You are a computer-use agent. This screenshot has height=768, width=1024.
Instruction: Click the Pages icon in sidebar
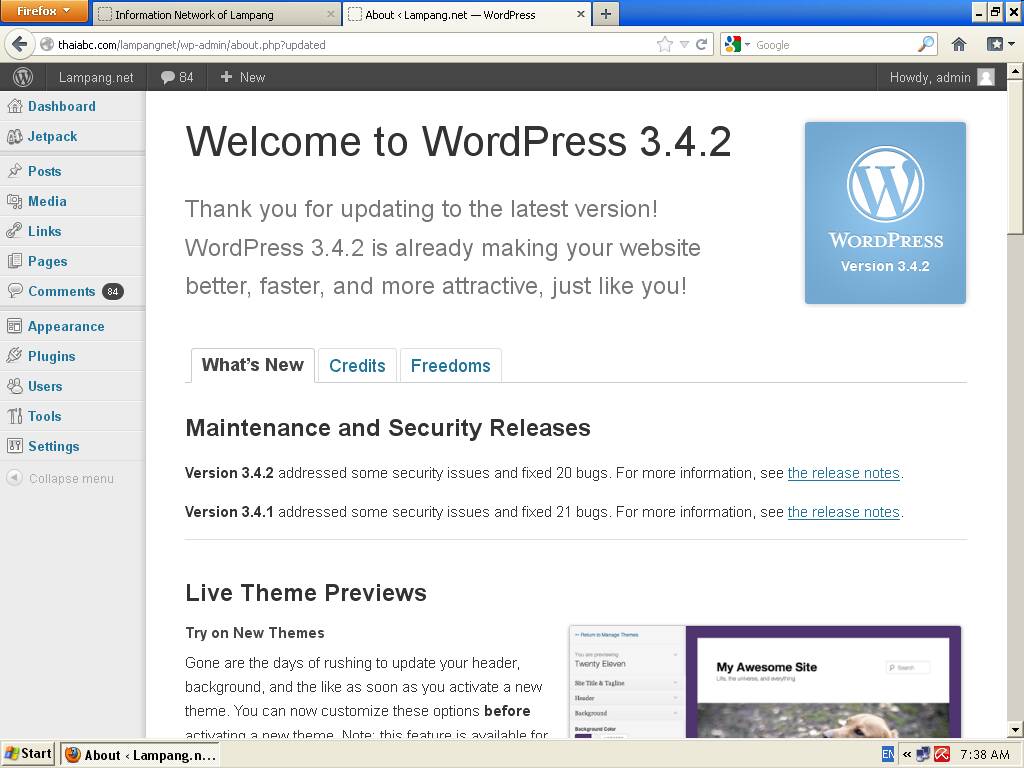(14, 261)
